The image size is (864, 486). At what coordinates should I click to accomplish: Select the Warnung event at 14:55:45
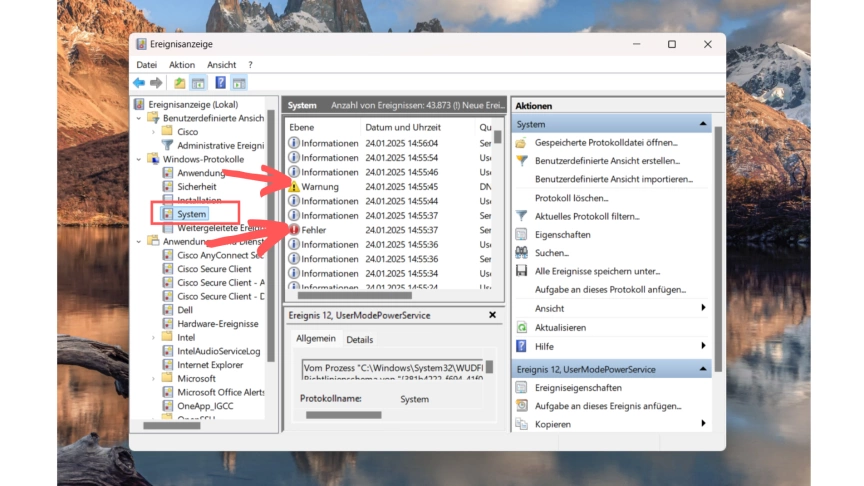coord(390,187)
